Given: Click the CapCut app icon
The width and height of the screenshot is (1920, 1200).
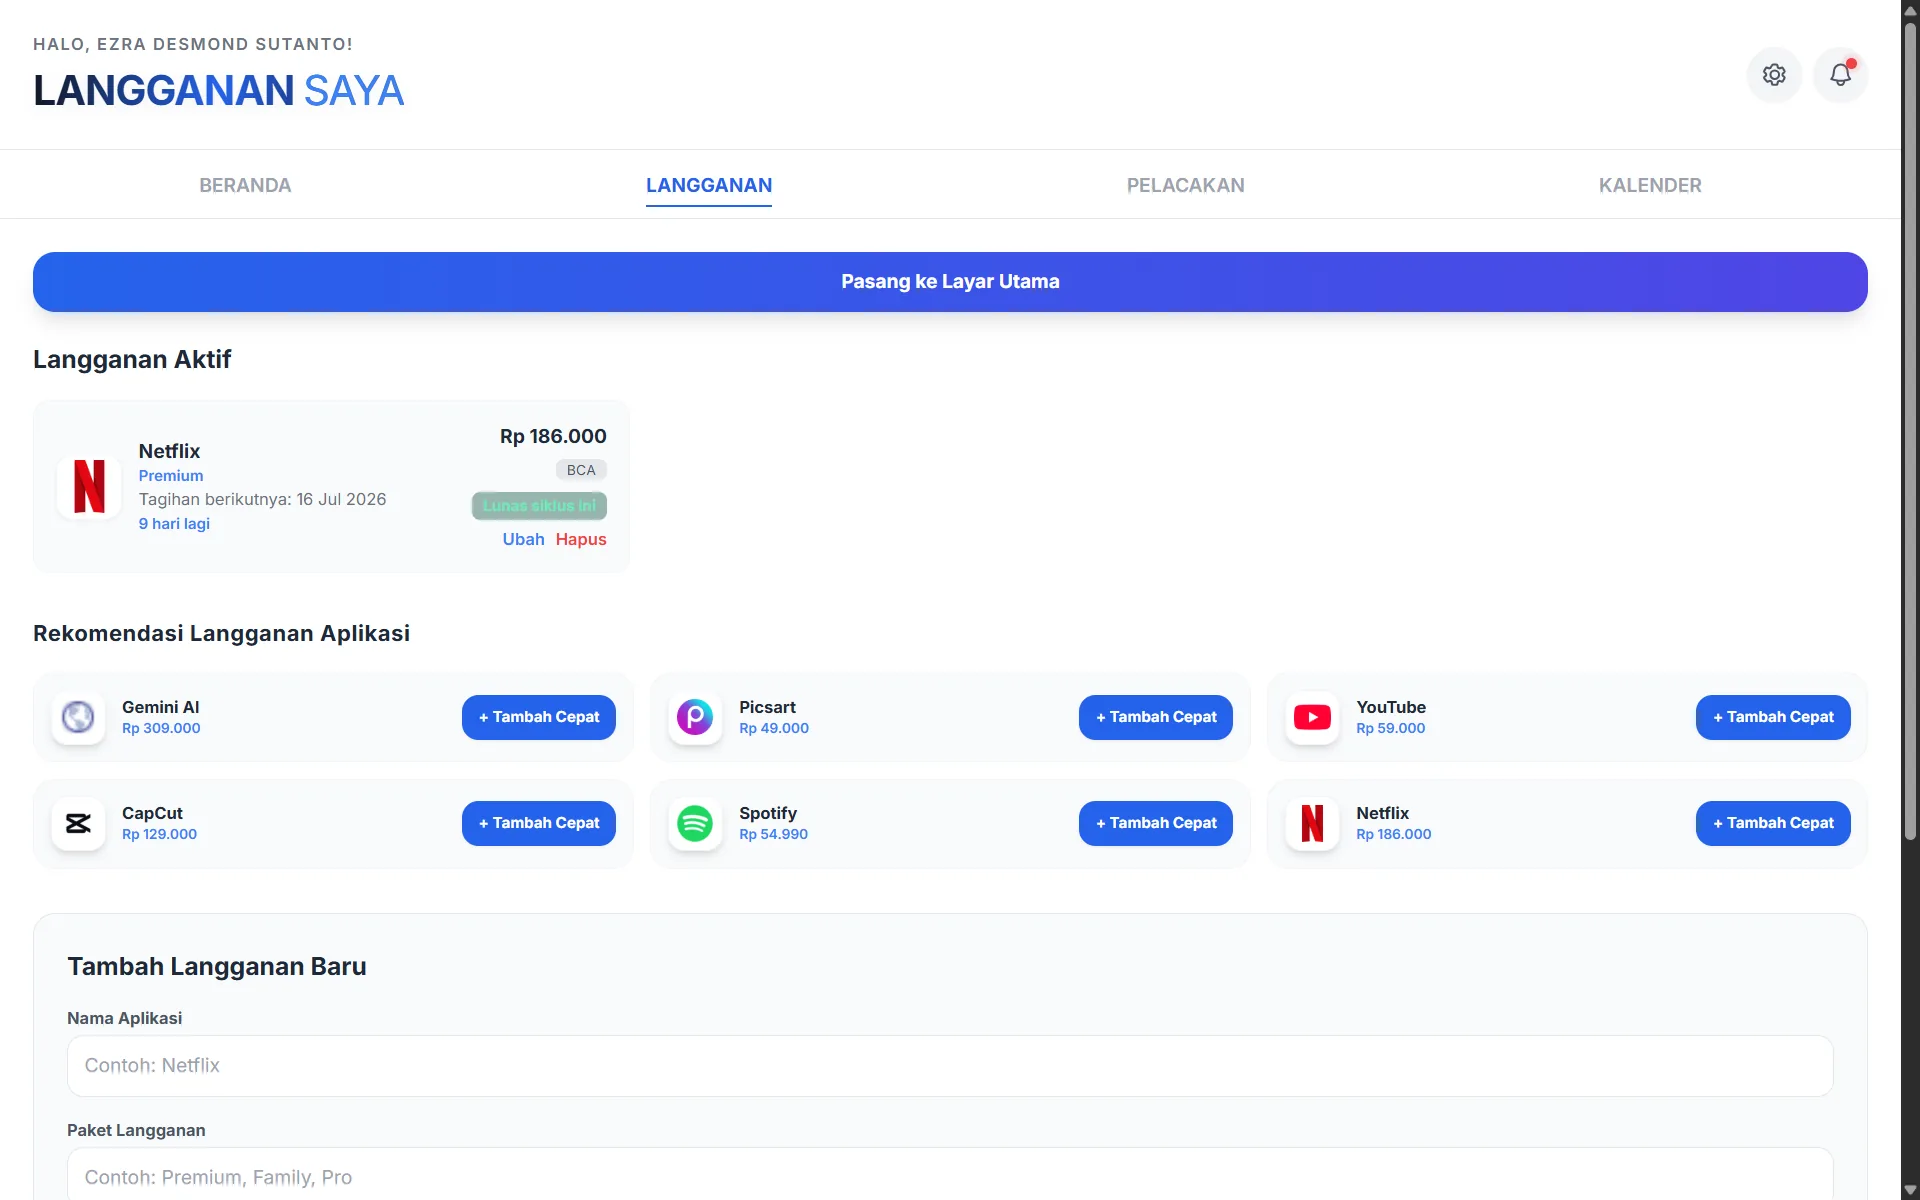Looking at the screenshot, I should tap(78, 823).
